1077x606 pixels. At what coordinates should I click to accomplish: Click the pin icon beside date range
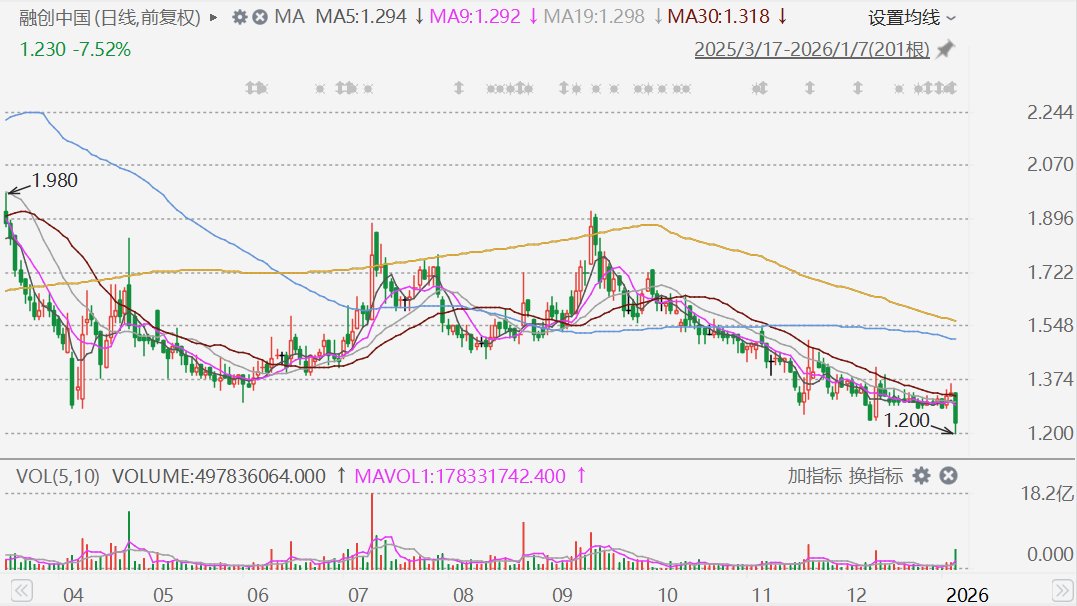(945, 49)
